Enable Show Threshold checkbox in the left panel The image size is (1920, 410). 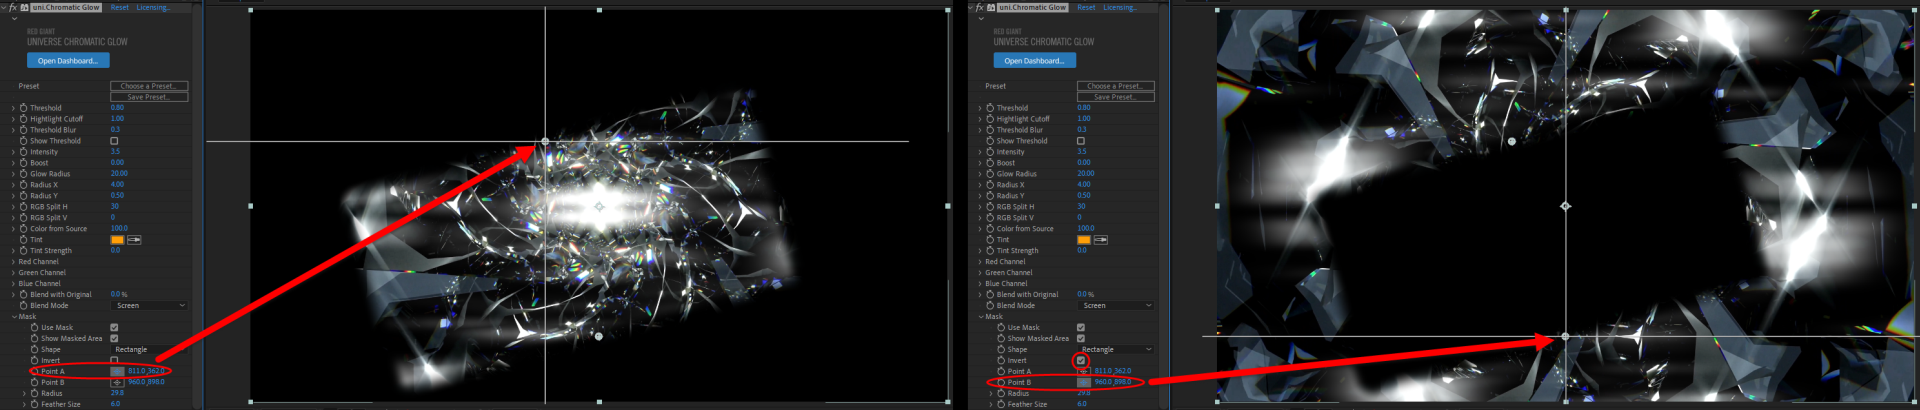pos(114,141)
